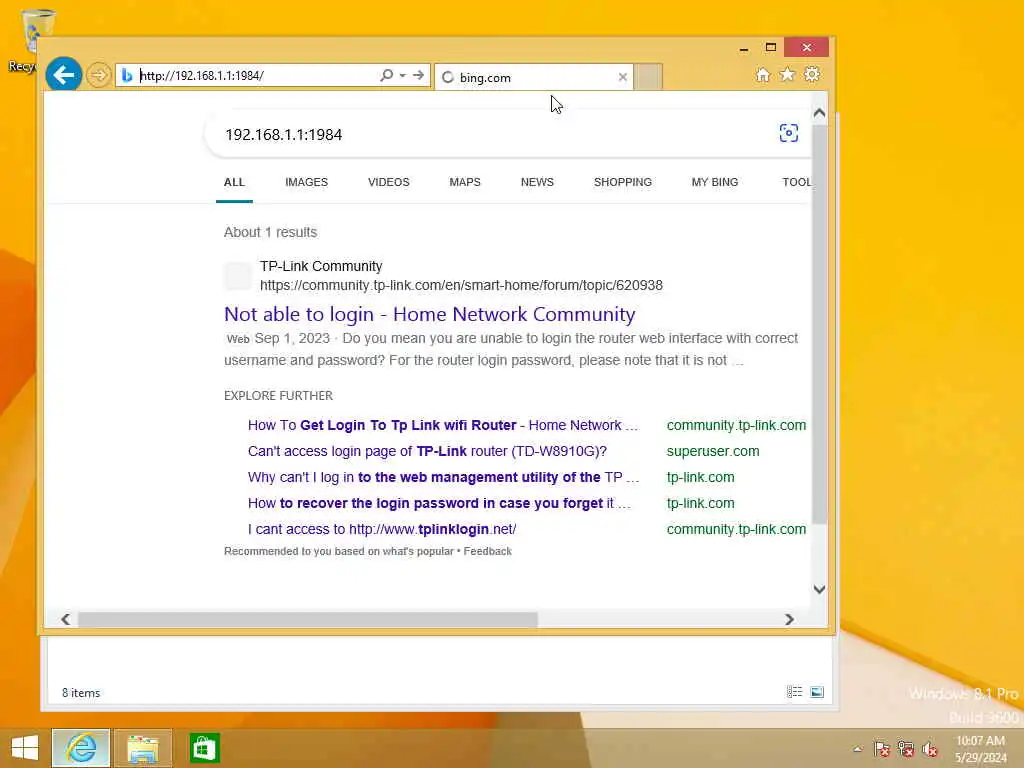Select the ALL search tab
Screen dimensions: 1024x768
click(234, 182)
